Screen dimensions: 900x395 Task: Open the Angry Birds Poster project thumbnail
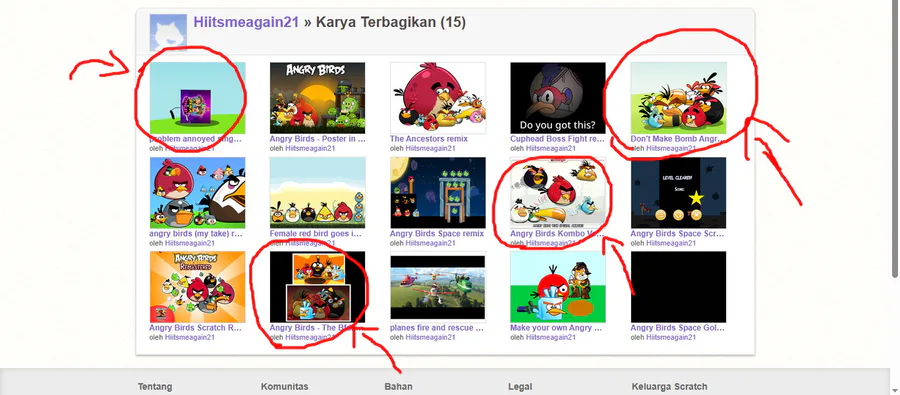tap(317, 98)
